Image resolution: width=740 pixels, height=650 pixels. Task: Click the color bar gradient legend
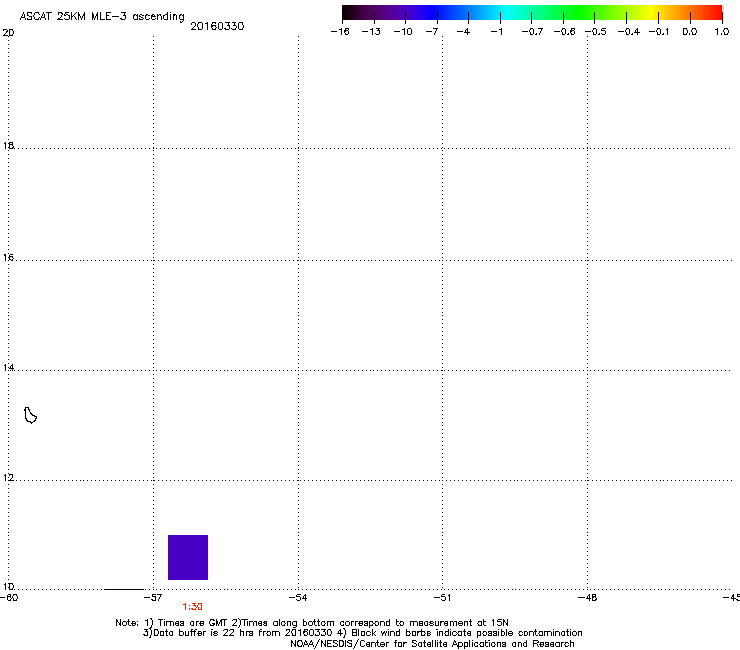pyautogui.click(x=532, y=13)
